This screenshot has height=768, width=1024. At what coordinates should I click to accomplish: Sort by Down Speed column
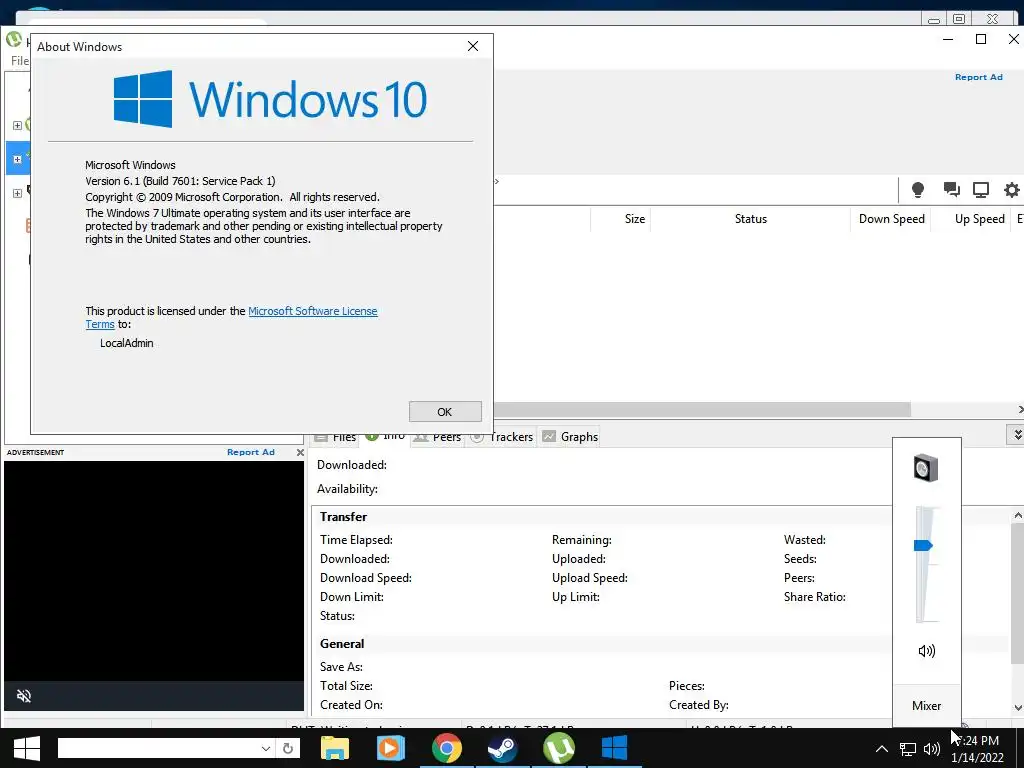click(x=891, y=219)
